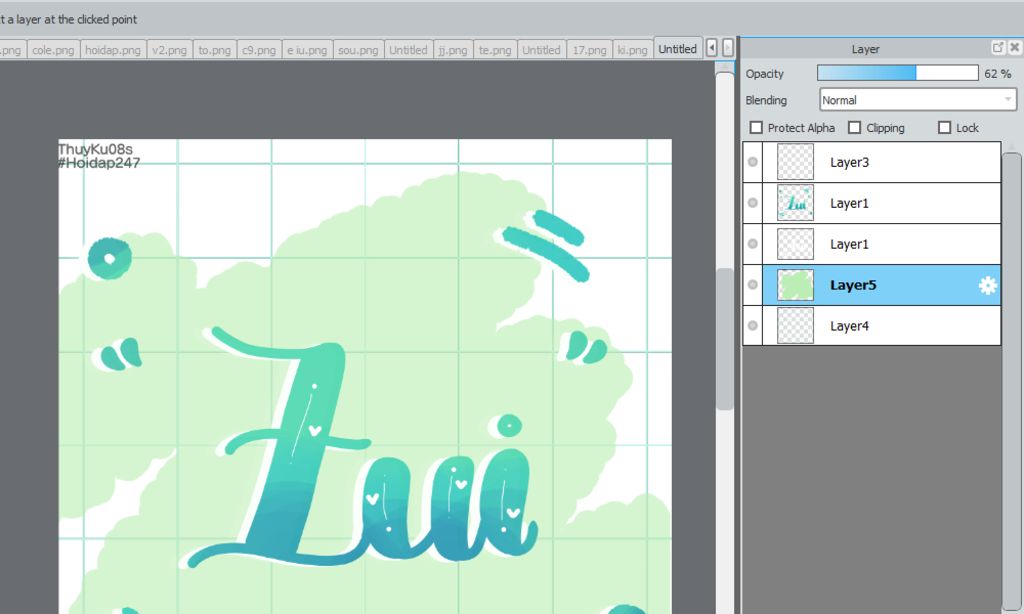Viewport: 1024px width, 614px height.
Task: Click the light green Layer5 thumbnail
Action: click(795, 285)
